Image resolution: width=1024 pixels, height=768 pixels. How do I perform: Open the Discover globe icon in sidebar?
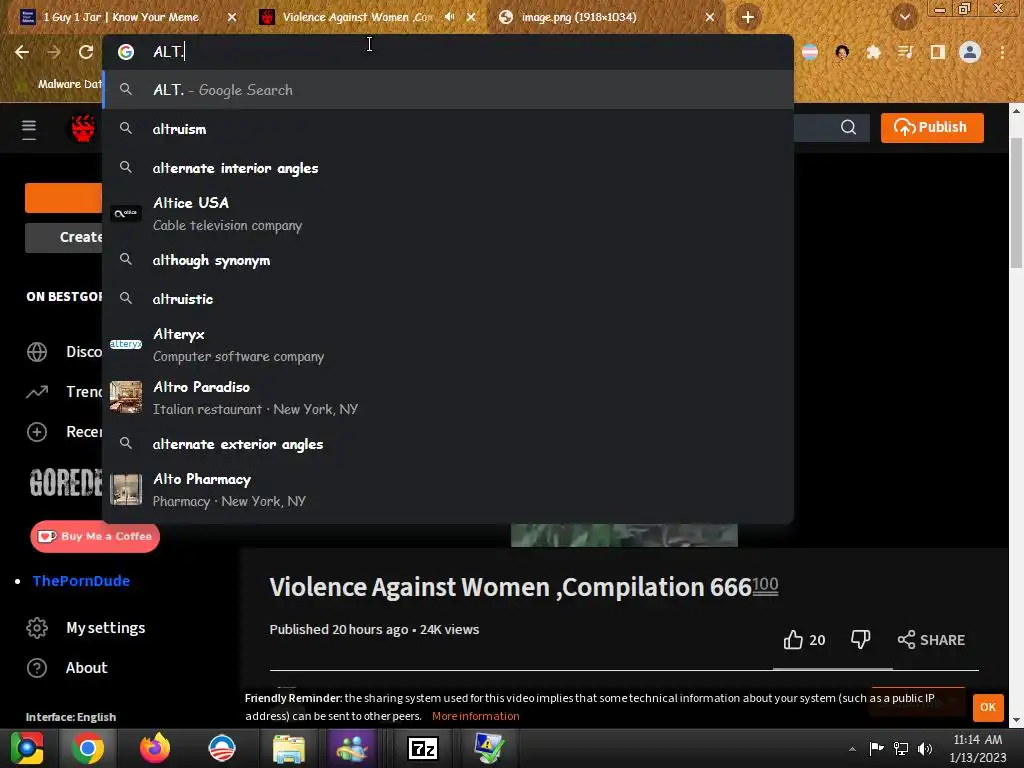click(x=37, y=352)
